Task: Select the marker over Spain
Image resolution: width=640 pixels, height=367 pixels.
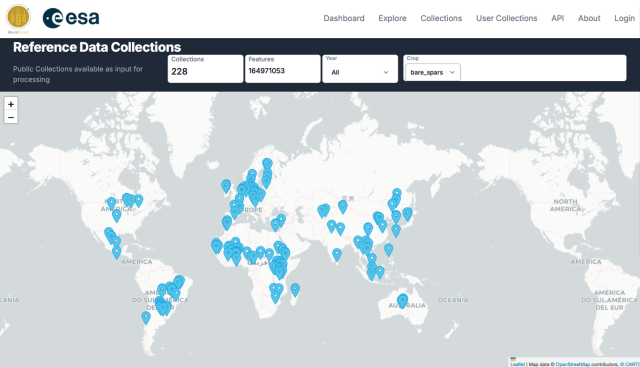Action: click(x=227, y=223)
